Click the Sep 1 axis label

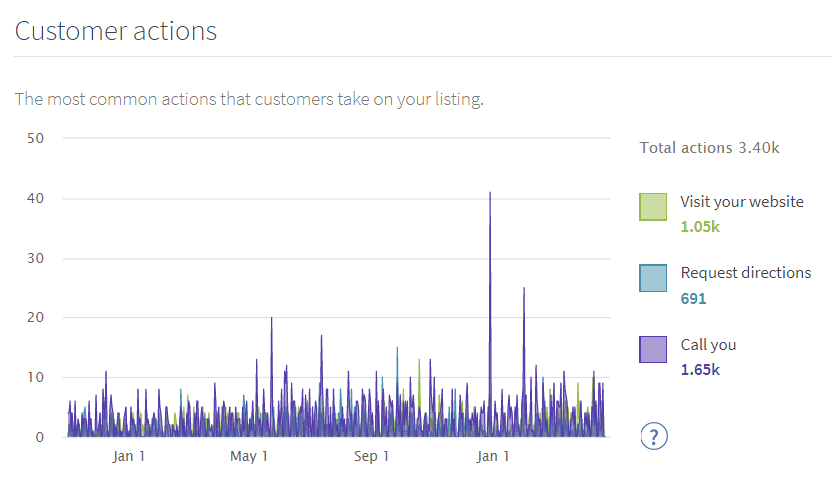[x=371, y=457]
